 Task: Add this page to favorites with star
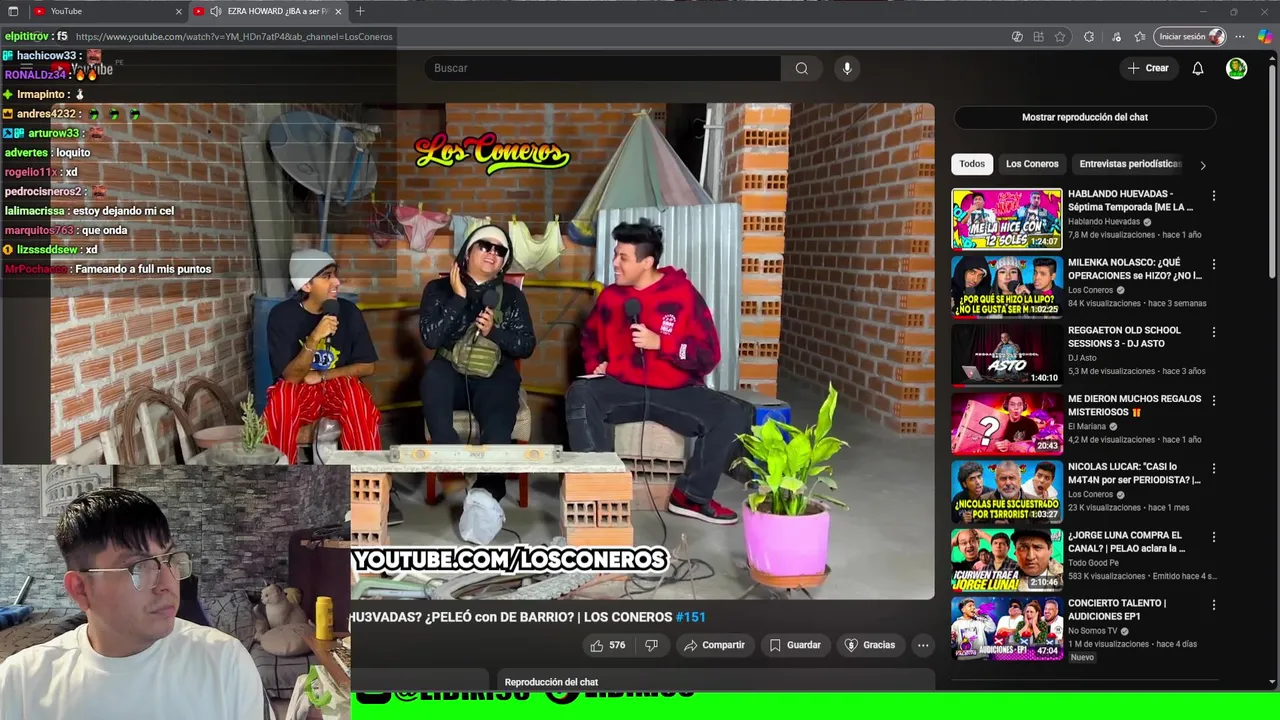tap(1060, 37)
